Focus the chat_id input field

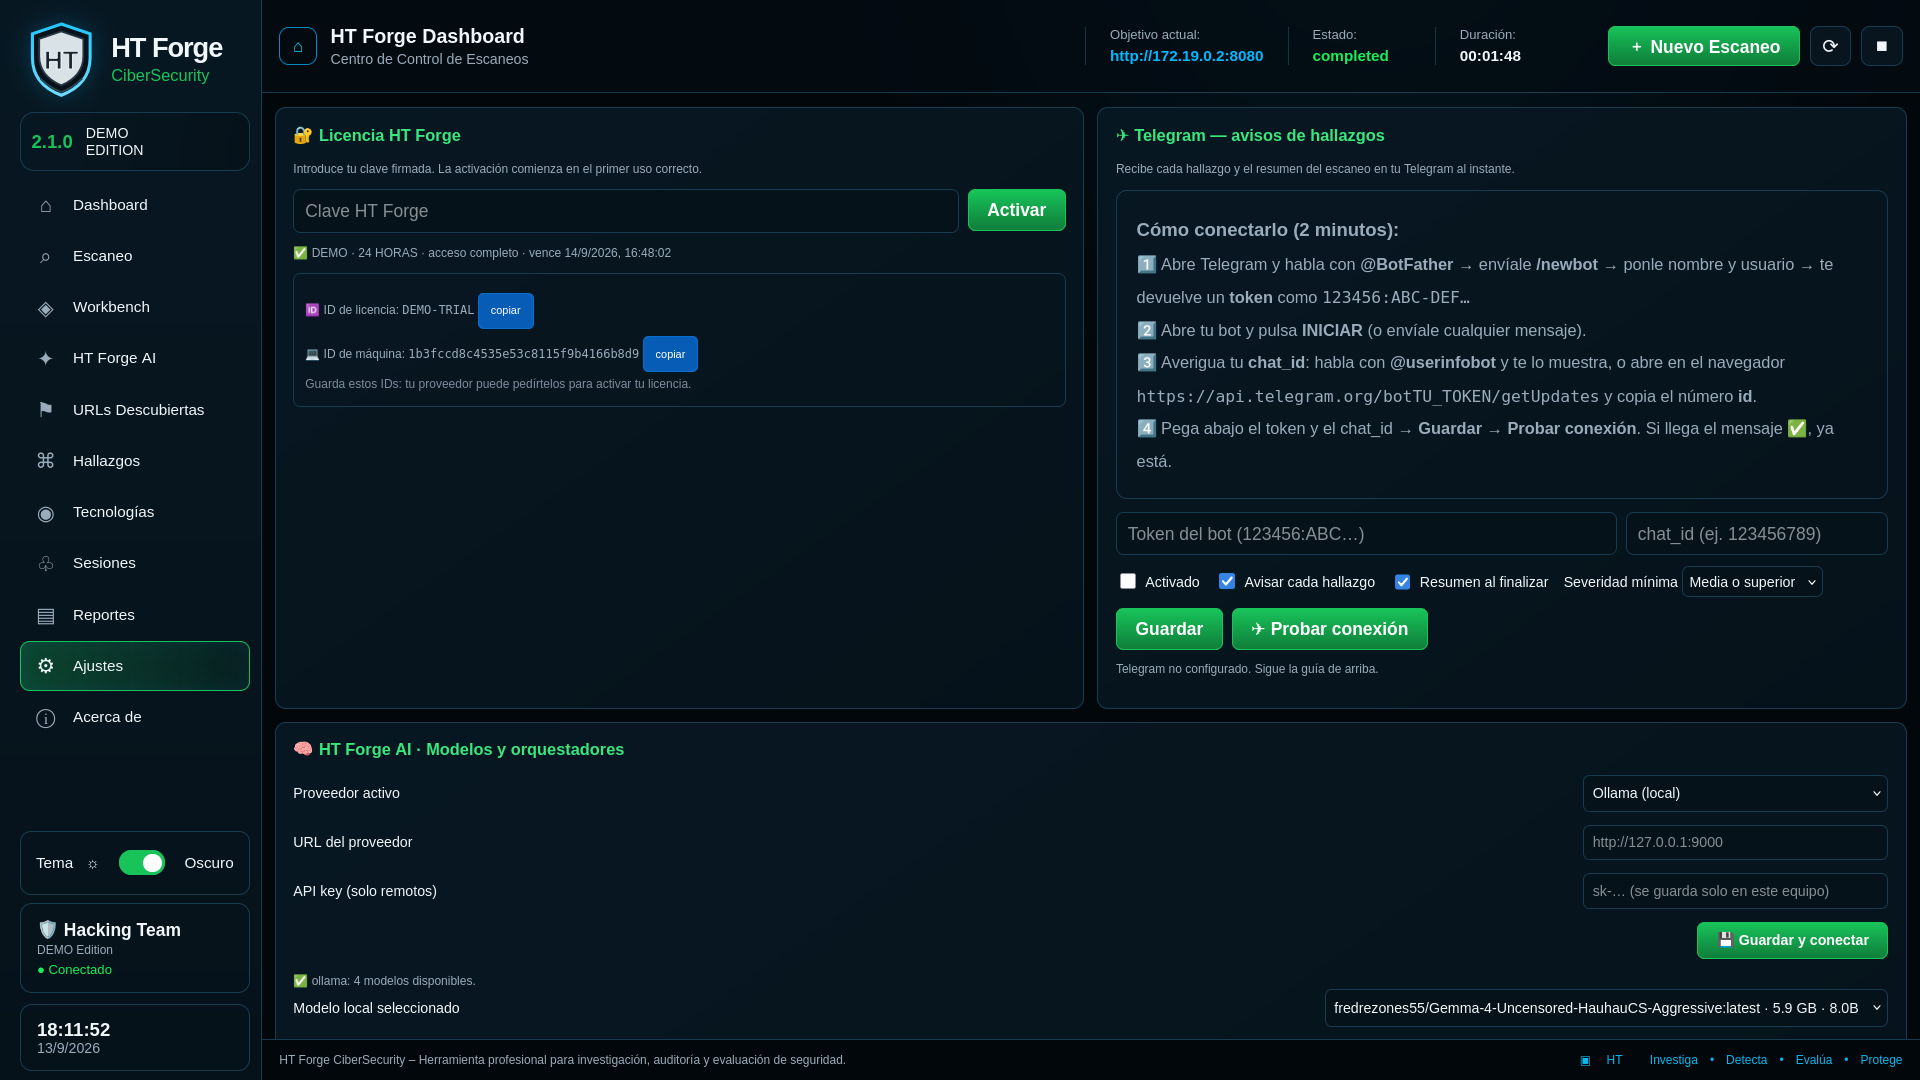(x=1757, y=534)
